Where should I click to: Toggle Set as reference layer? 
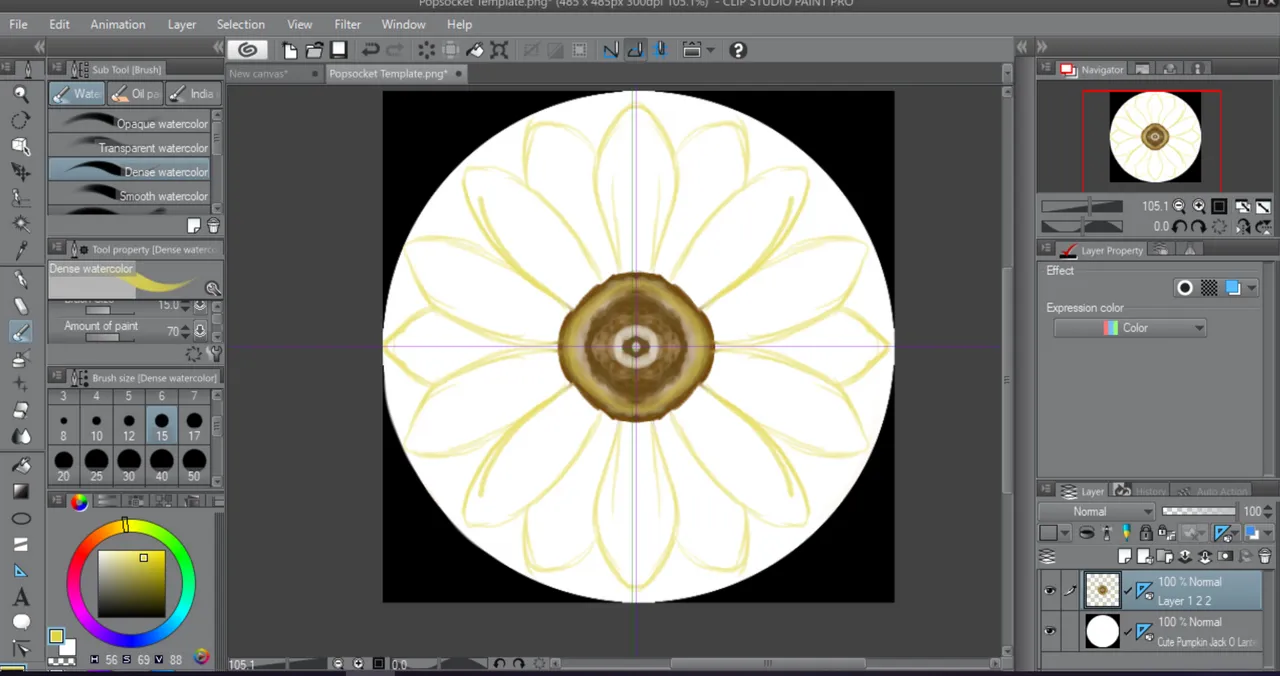1107,534
